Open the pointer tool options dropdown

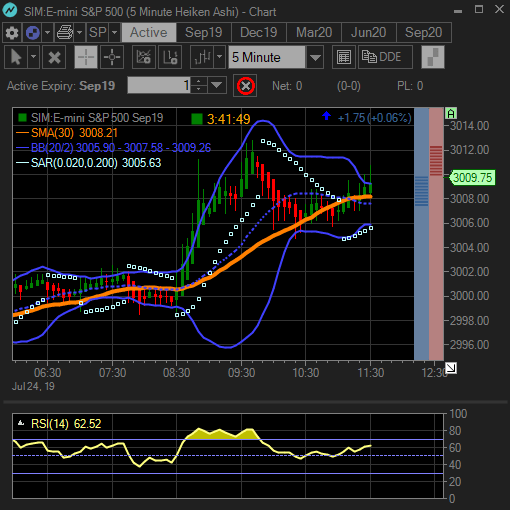[x=33, y=57]
